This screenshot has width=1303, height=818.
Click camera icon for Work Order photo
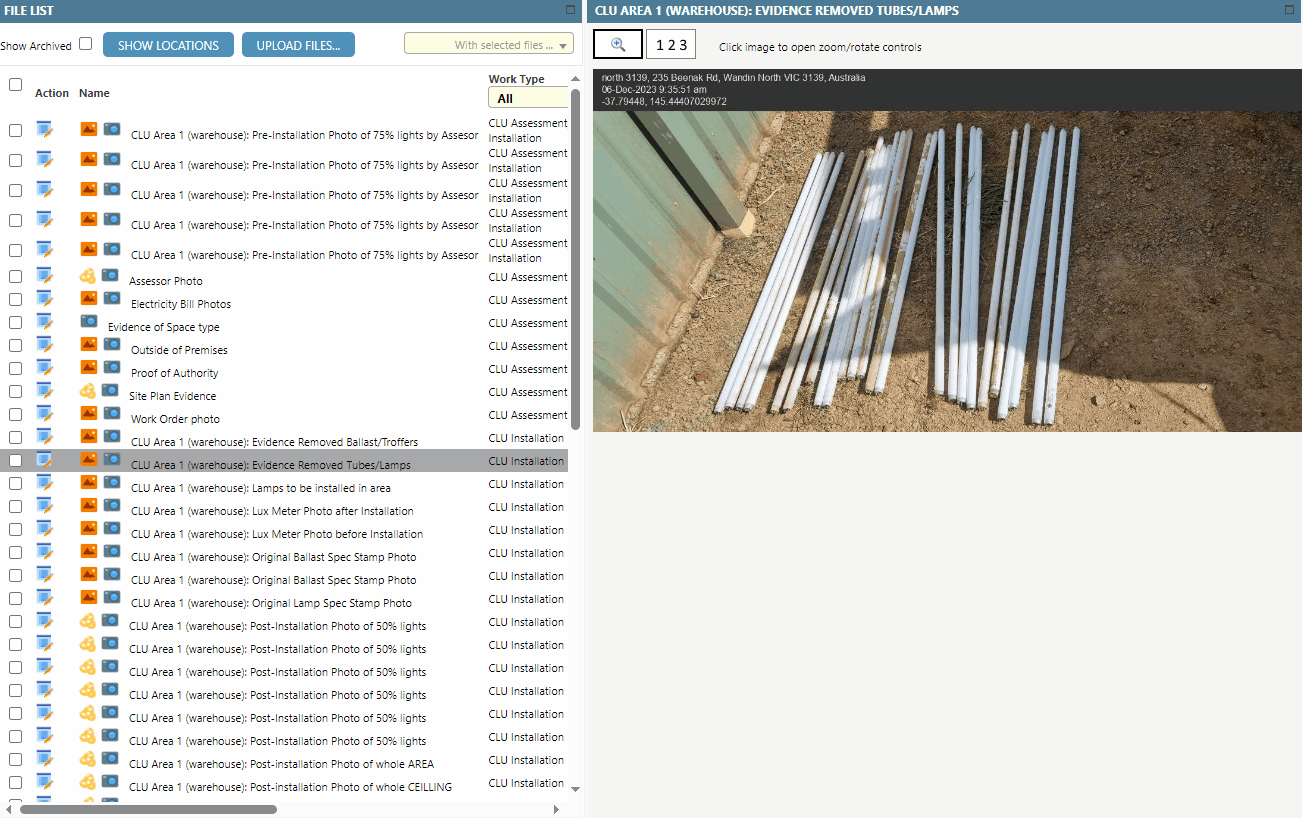pos(111,413)
